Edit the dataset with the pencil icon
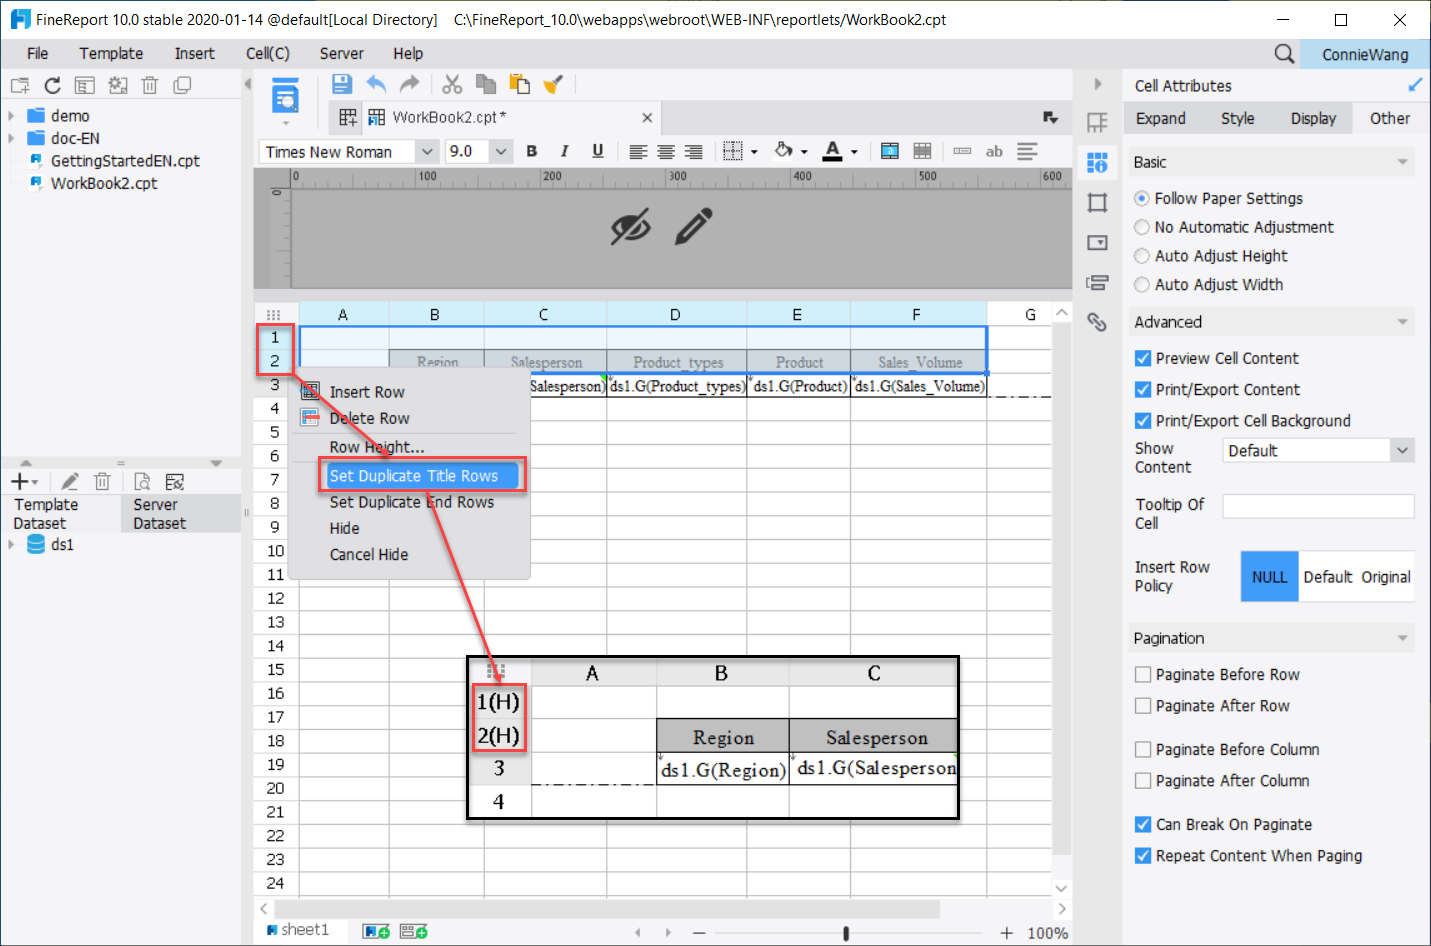1431x946 pixels. click(70, 482)
